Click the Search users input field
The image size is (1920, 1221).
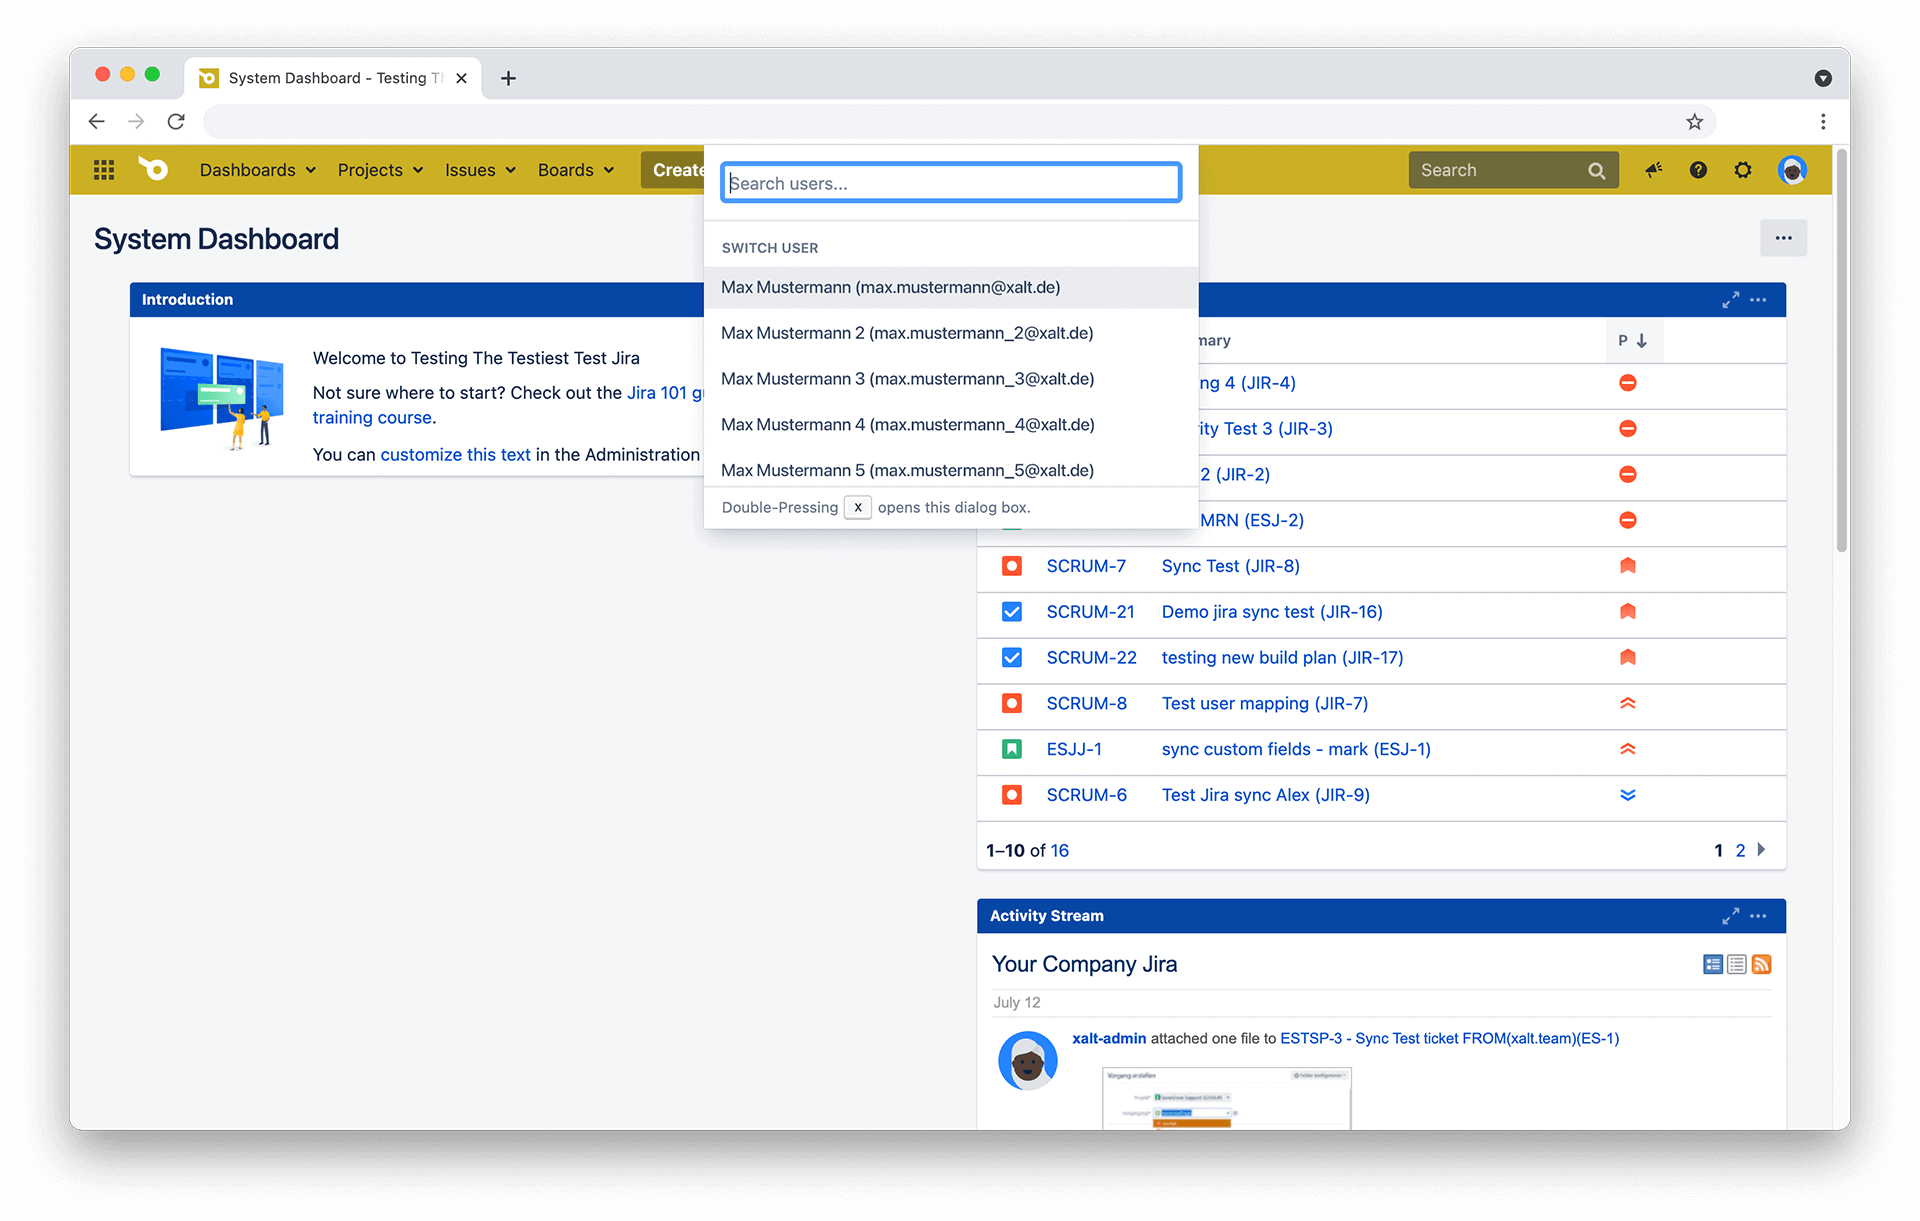pos(952,183)
